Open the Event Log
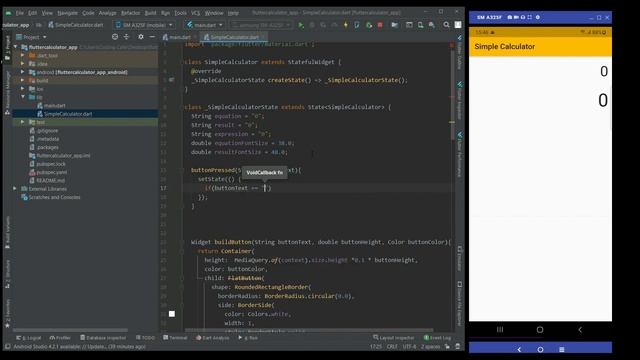The height and width of the screenshot is (360, 640). tap(437, 338)
